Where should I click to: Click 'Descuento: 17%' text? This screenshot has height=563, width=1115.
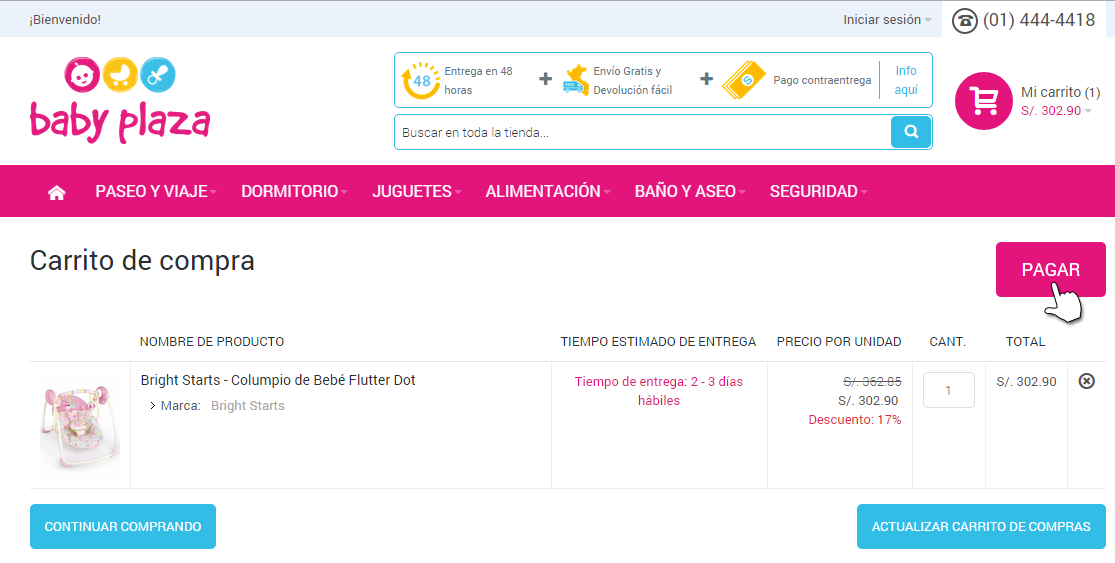tap(855, 420)
